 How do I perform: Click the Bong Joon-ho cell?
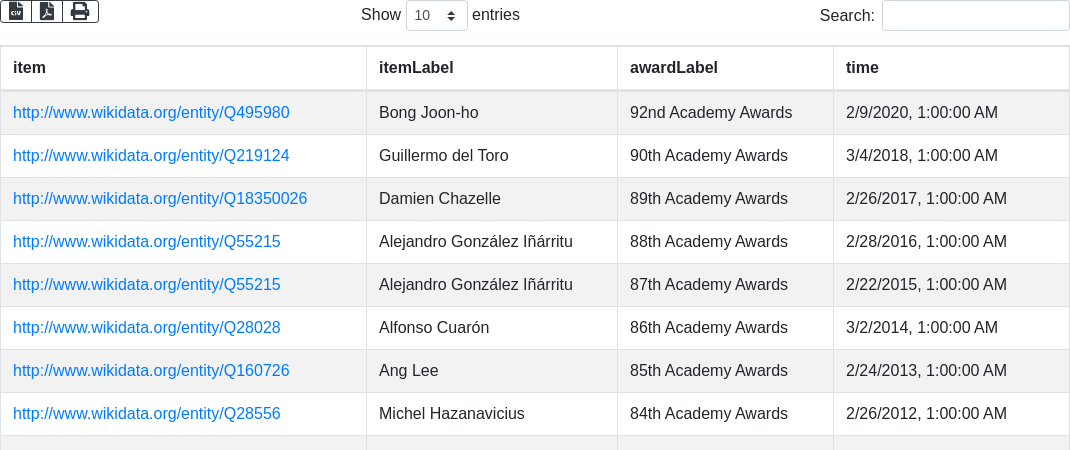(429, 113)
